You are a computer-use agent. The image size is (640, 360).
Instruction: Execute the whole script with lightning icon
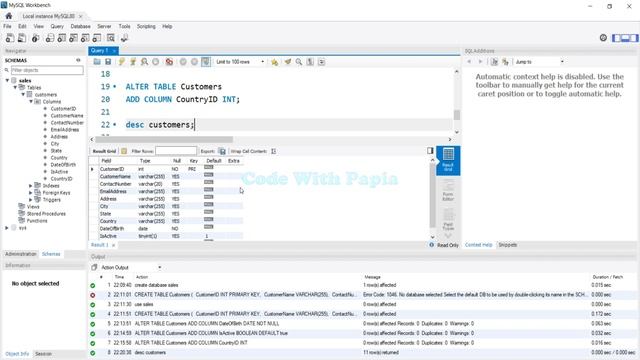point(122,62)
